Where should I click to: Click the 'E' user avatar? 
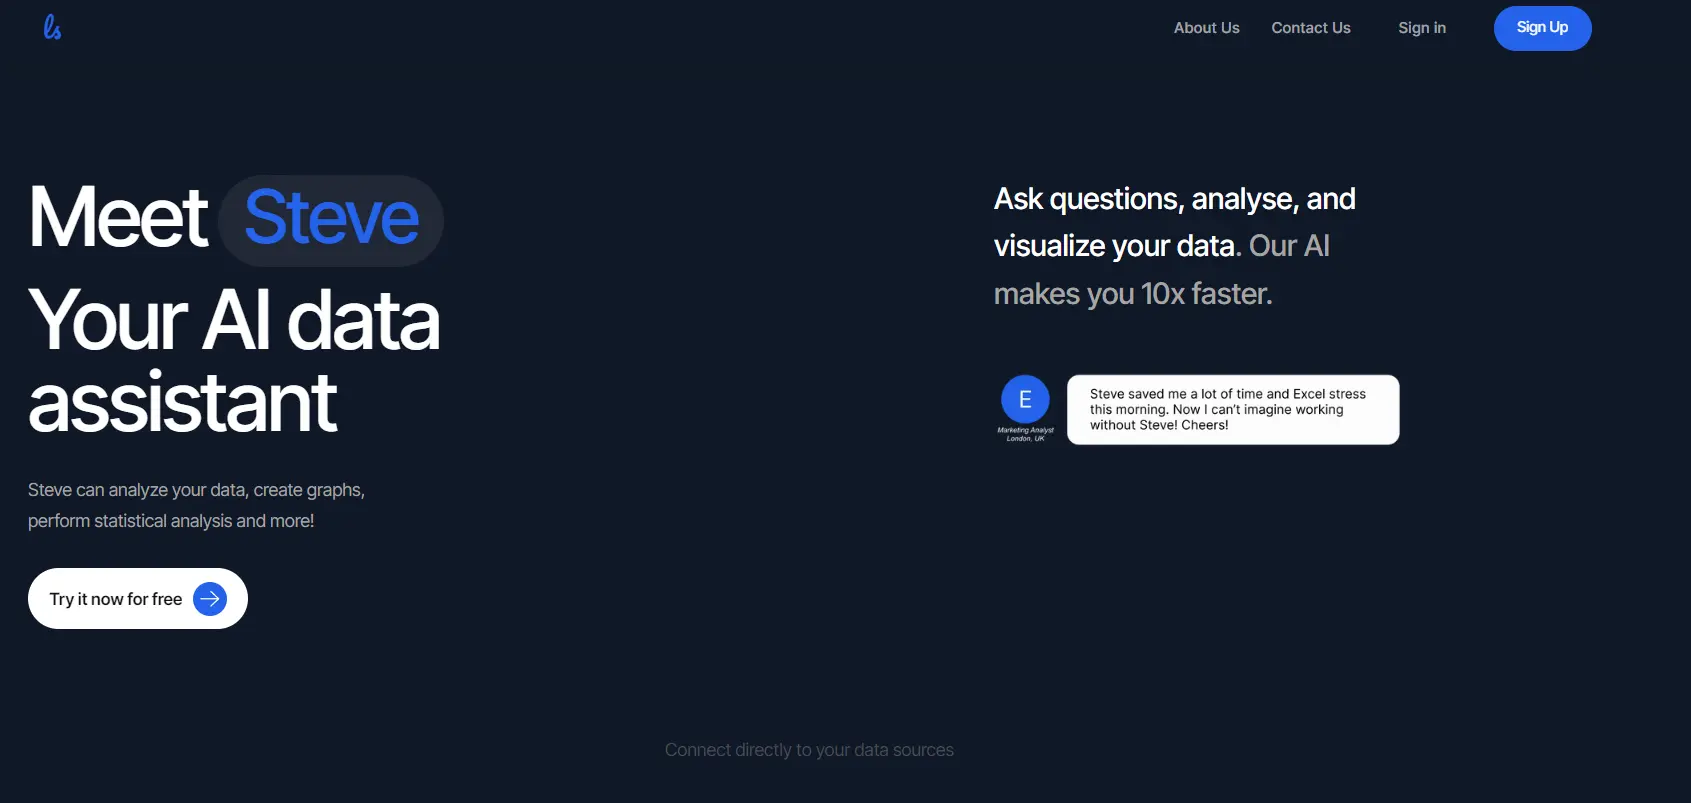pyautogui.click(x=1025, y=399)
